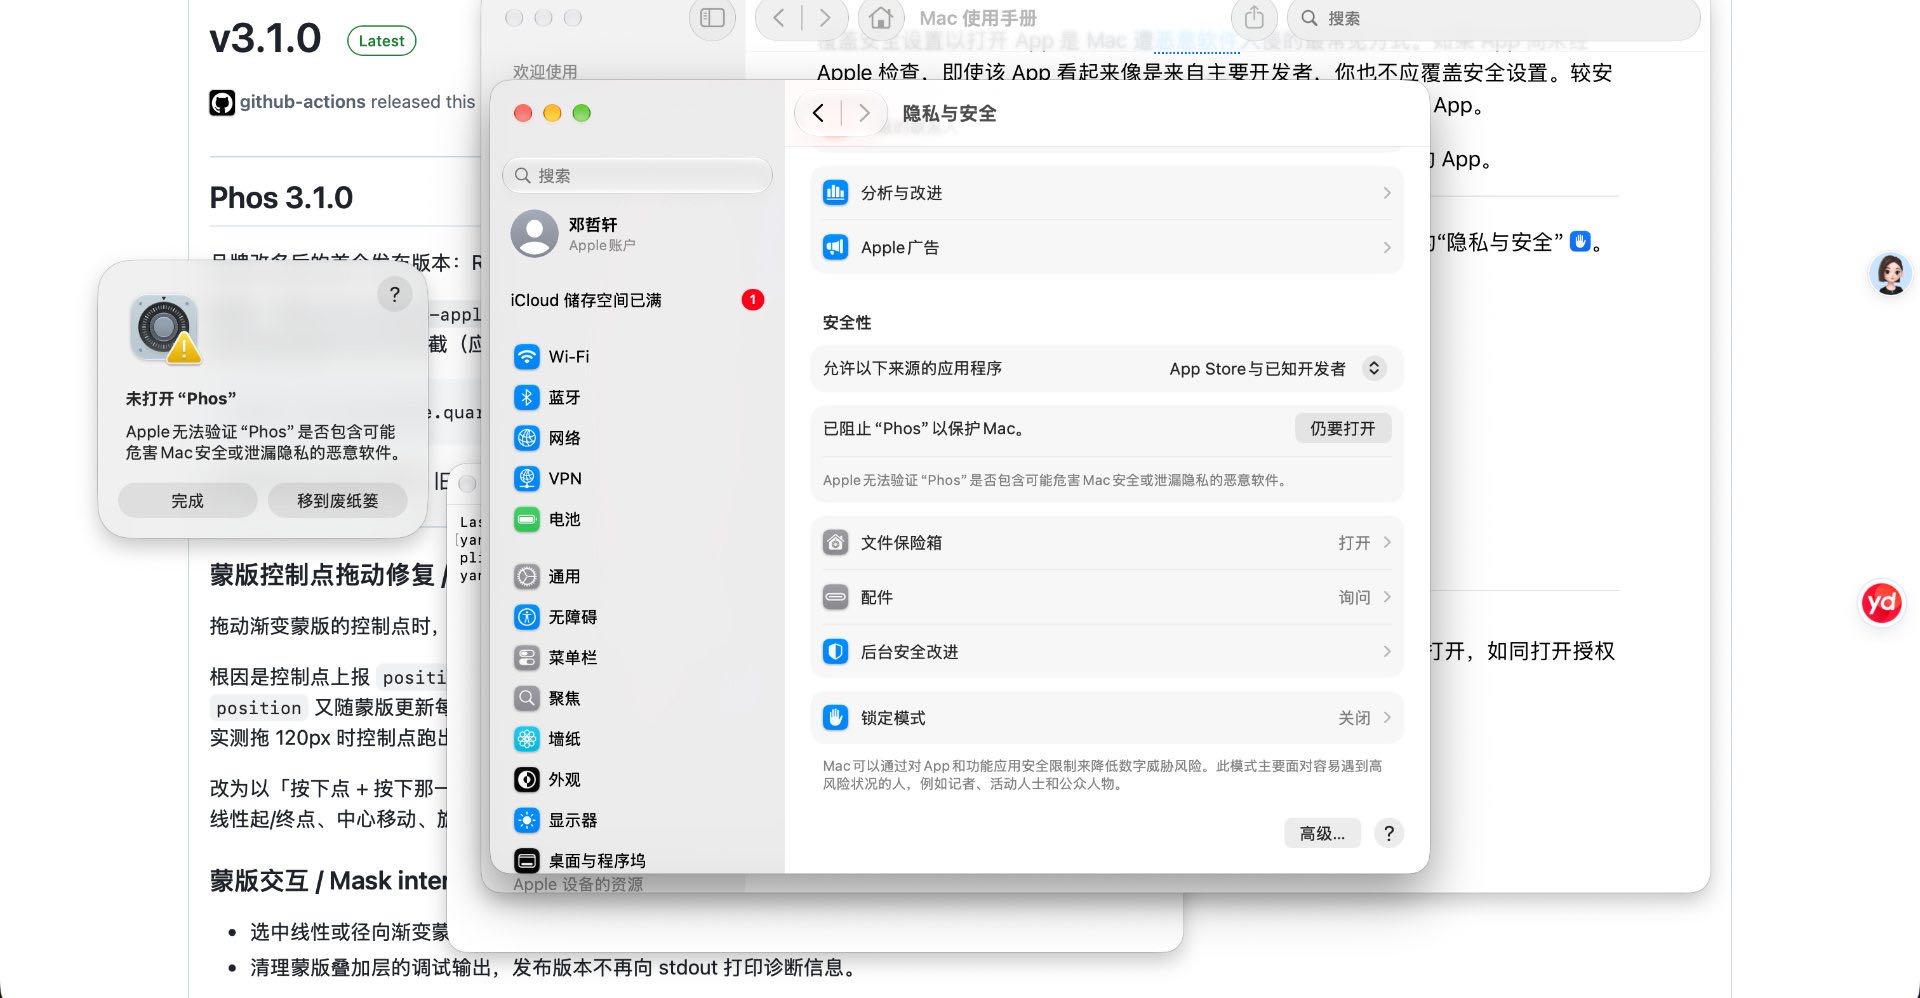
Task: Click 高级… button
Action: pos(1322,833)
